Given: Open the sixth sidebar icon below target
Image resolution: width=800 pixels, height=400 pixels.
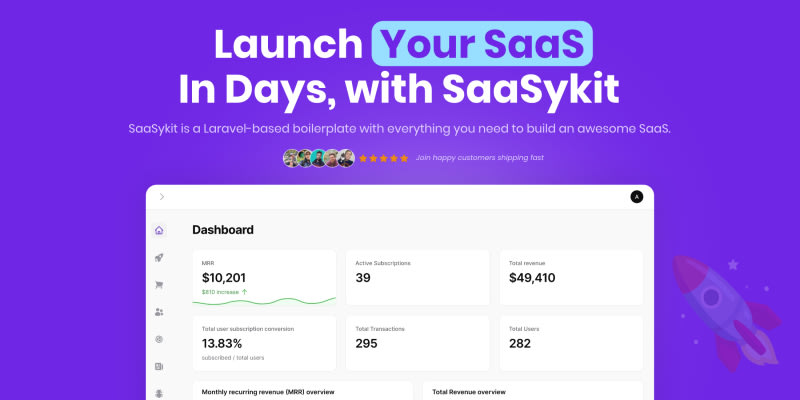Looking at the screenshot, I should (x=159, y=367).
